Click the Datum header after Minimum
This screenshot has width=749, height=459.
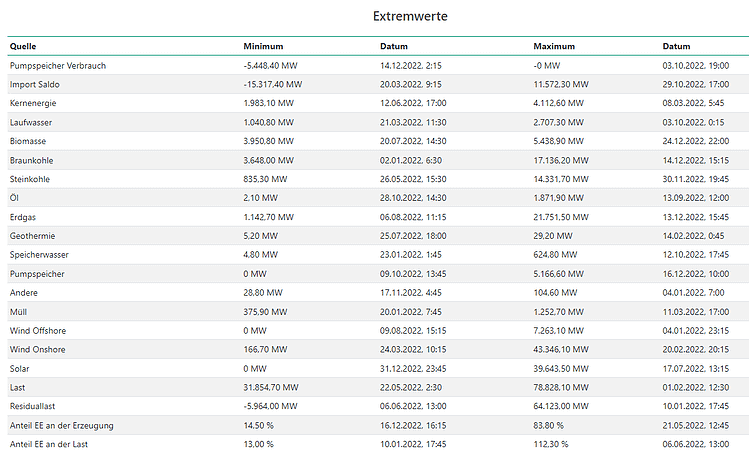[394, 46]
